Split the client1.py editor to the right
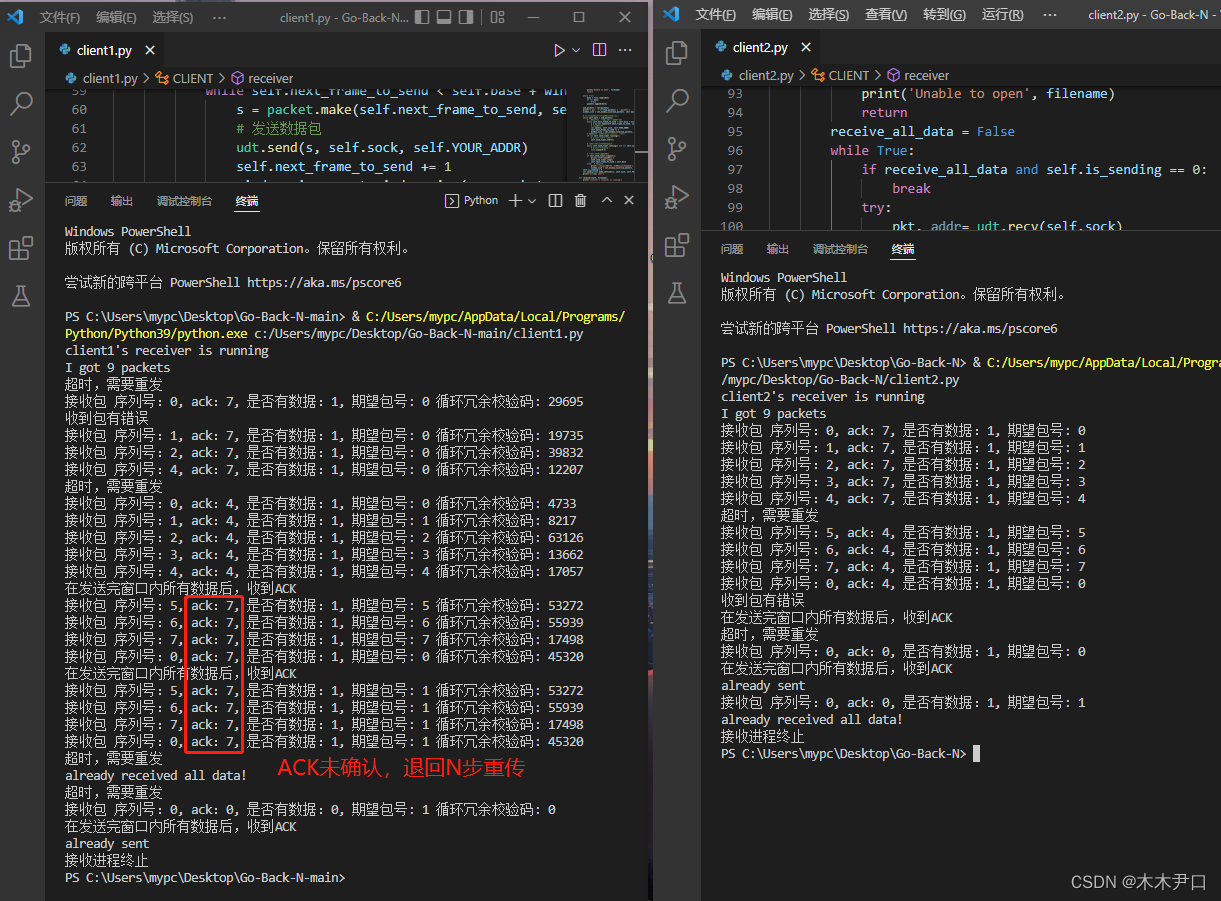This screenshot has height=901, width=1221. (600, 50)
